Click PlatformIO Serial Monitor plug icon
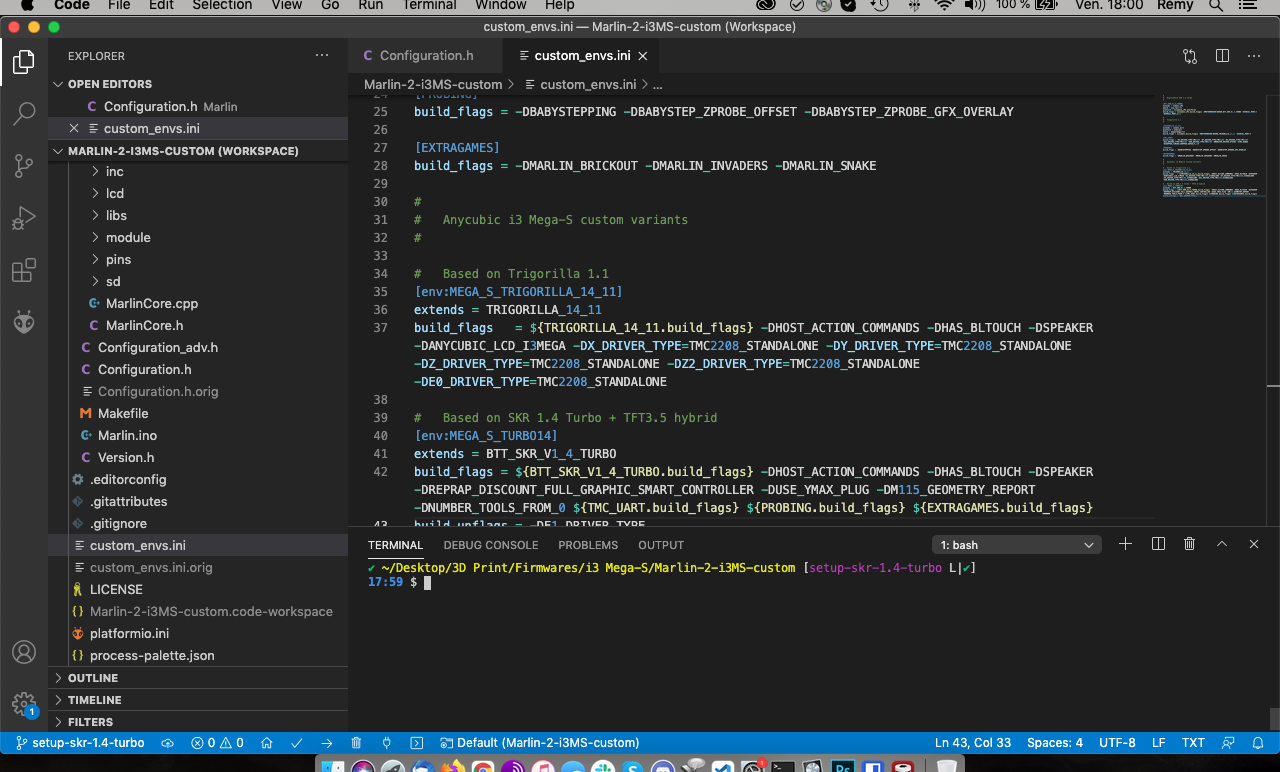The image size is (1280, 772). click(387, 743)
